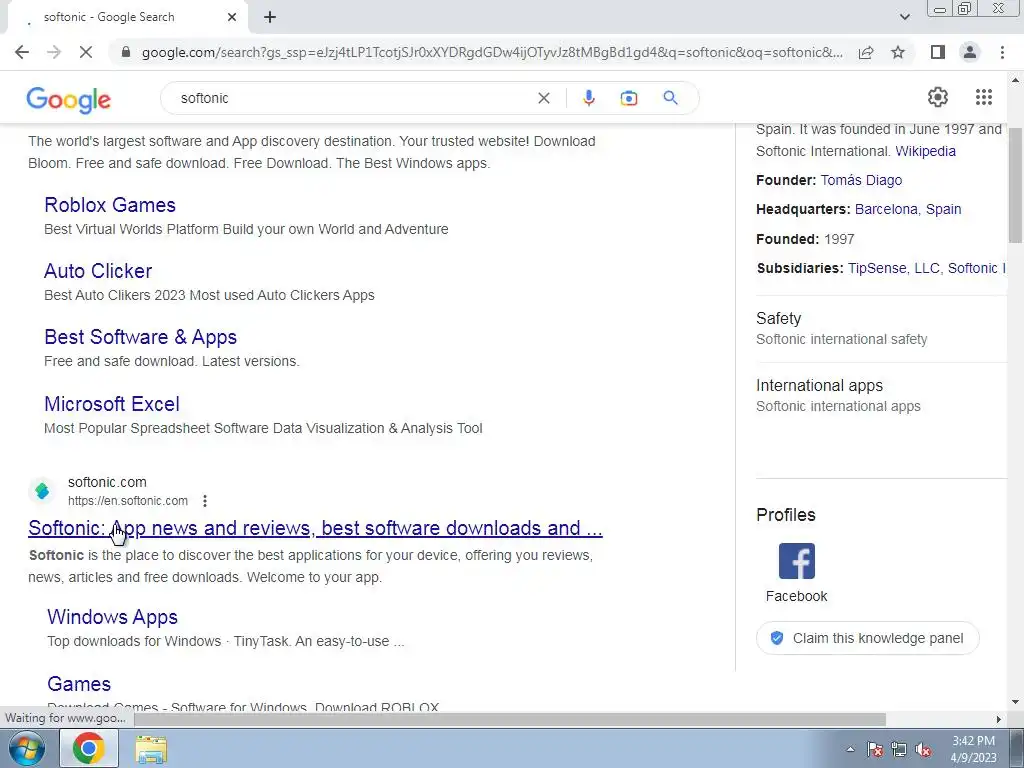Open the Softonic App news and reviews result

pos(315,528)
